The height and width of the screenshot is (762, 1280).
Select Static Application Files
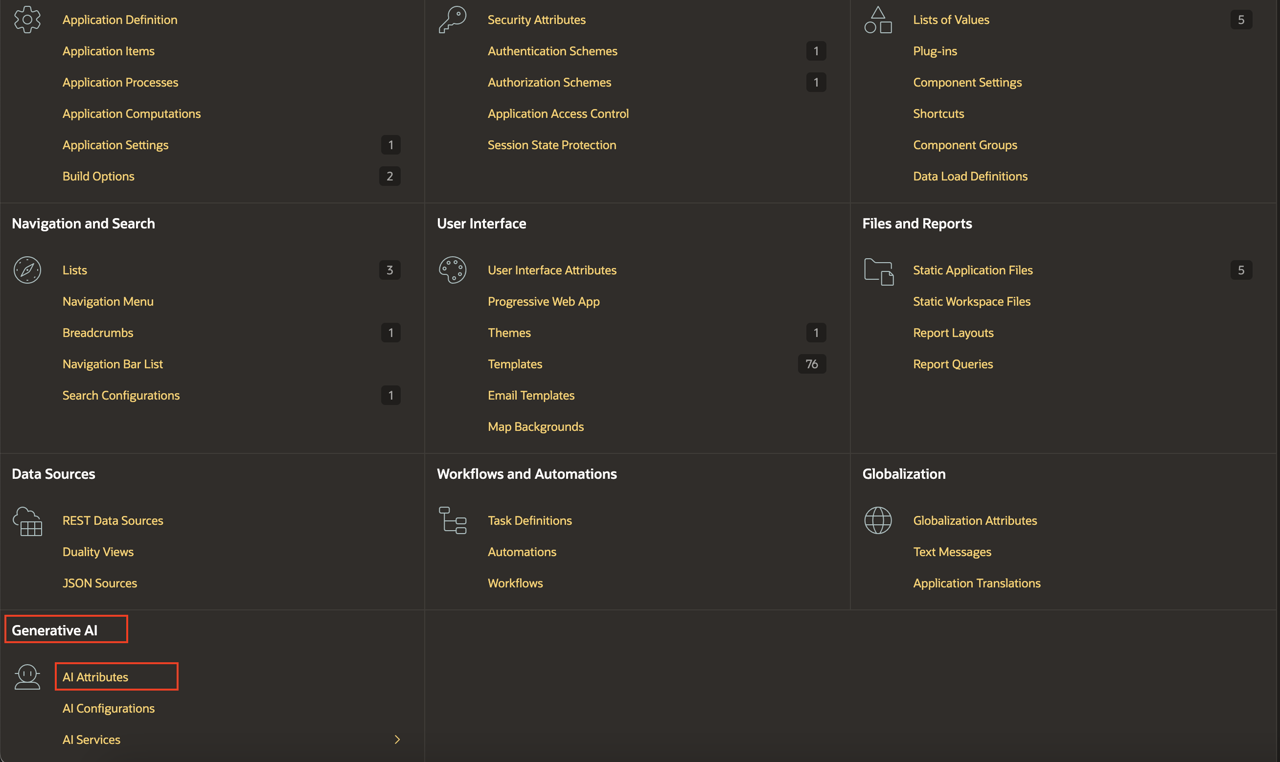coord(972,270)
